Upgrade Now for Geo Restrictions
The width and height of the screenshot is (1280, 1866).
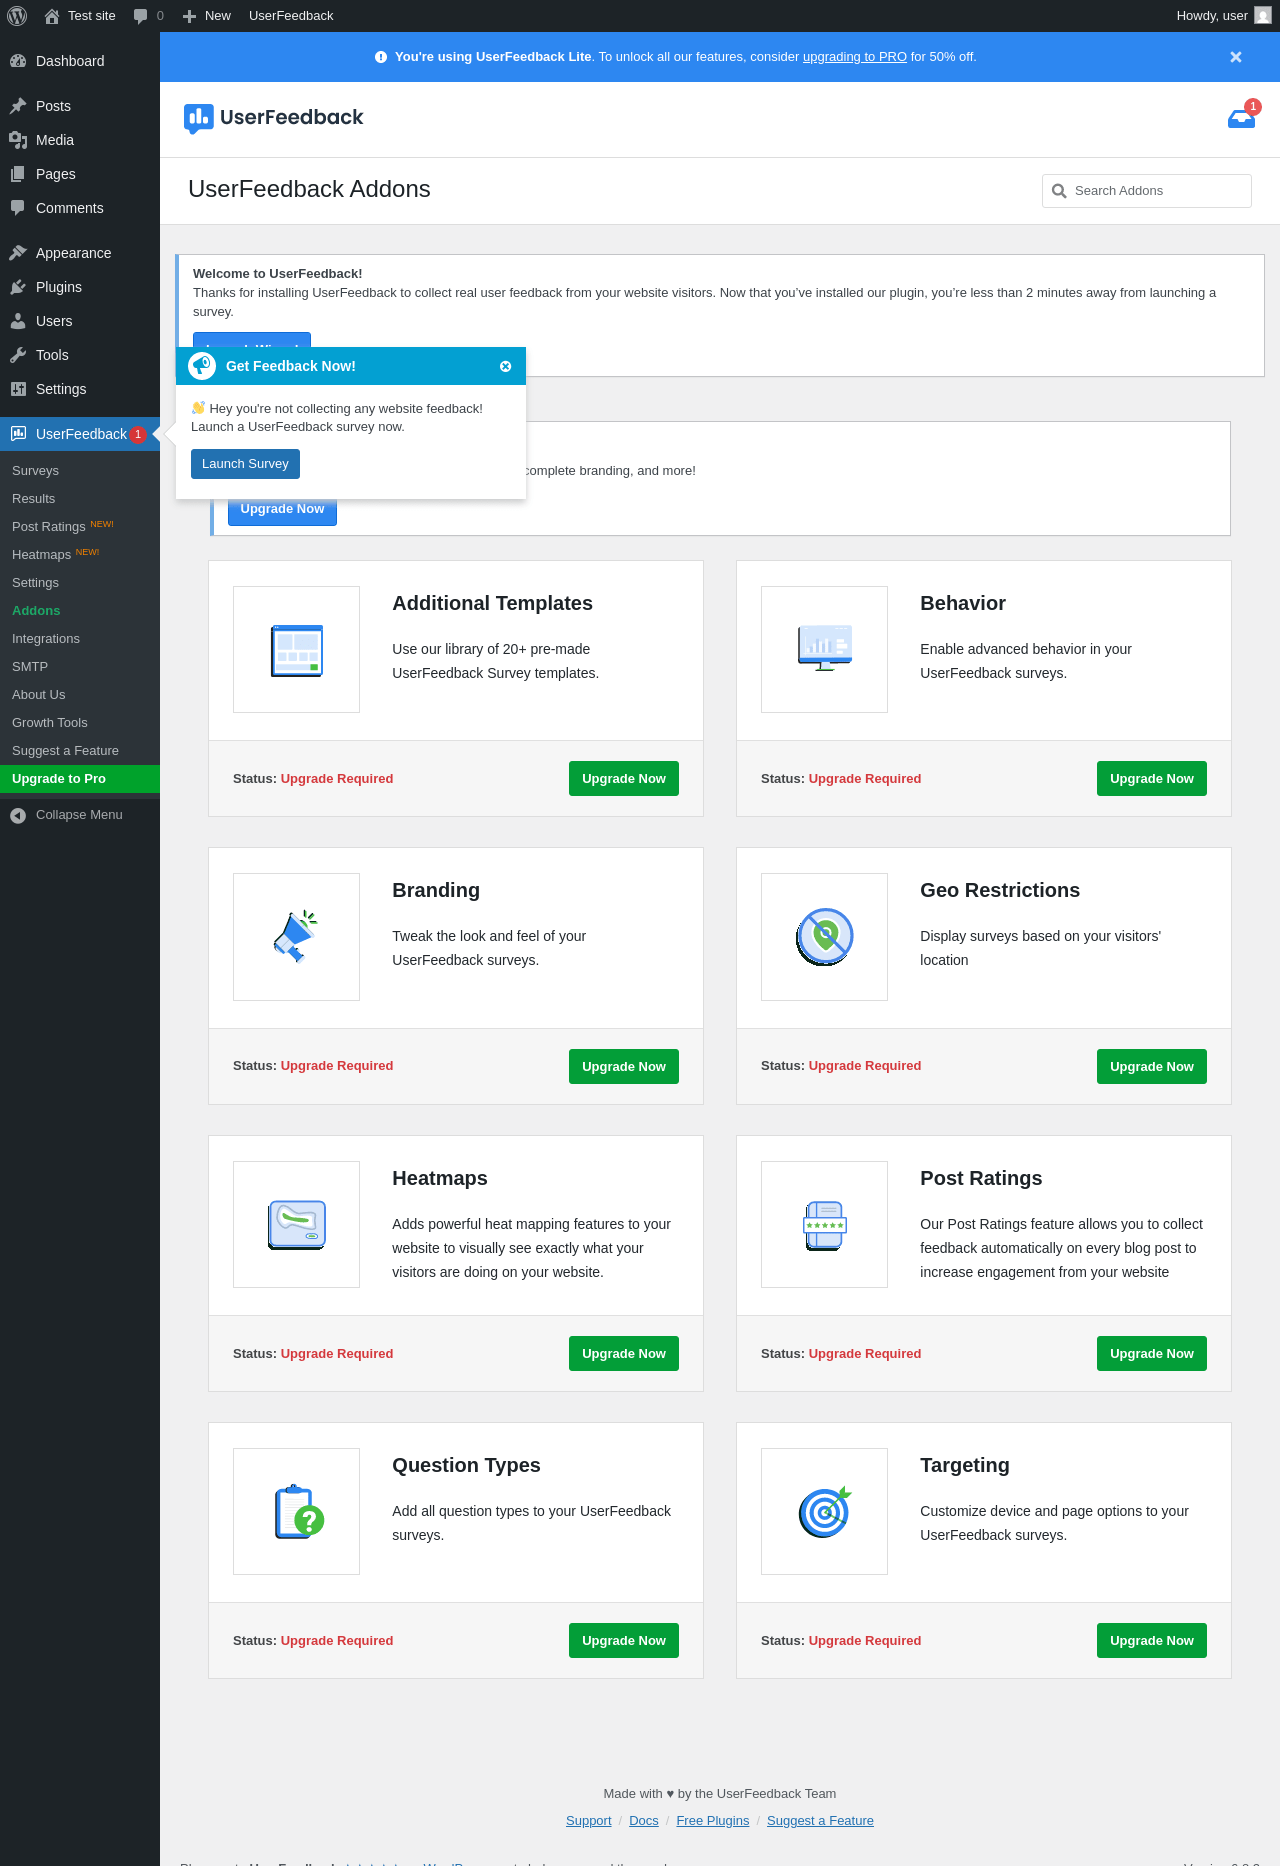1152,1067
